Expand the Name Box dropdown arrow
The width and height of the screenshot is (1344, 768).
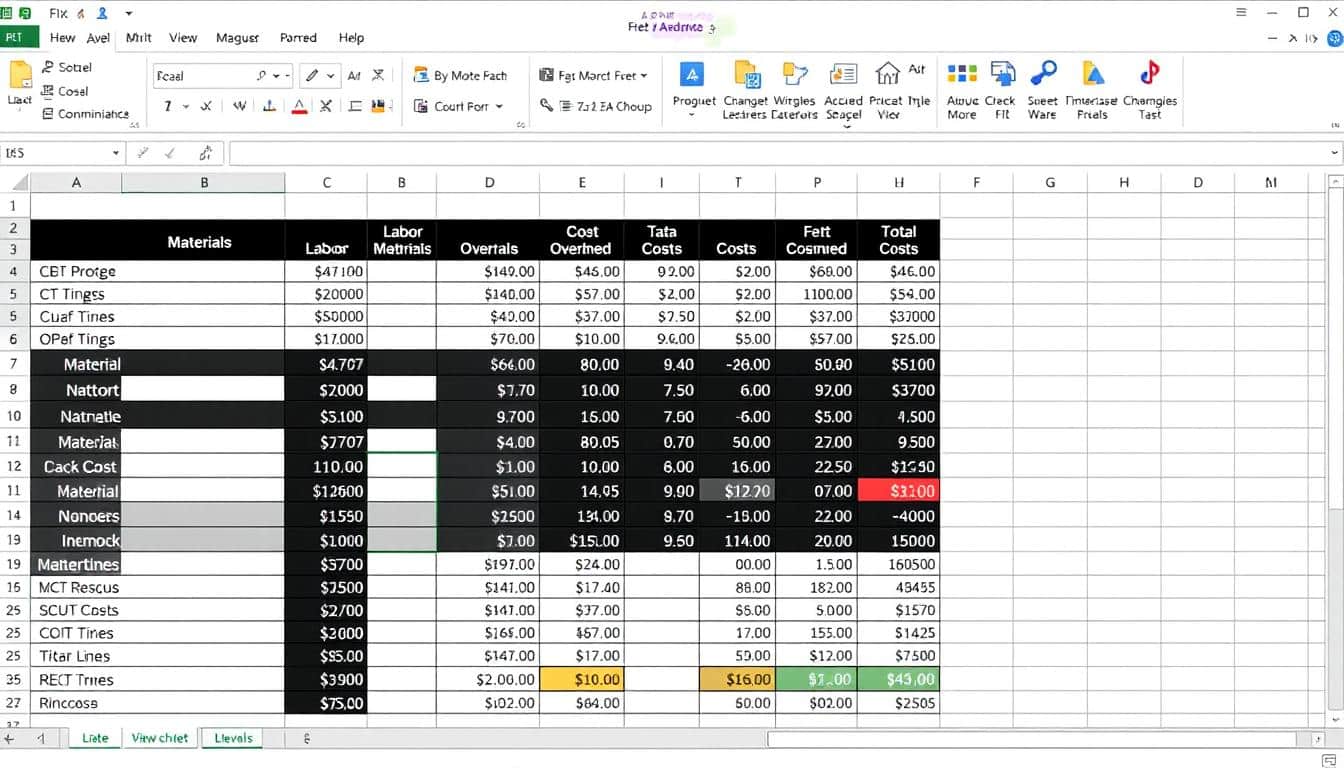[116, 153]
